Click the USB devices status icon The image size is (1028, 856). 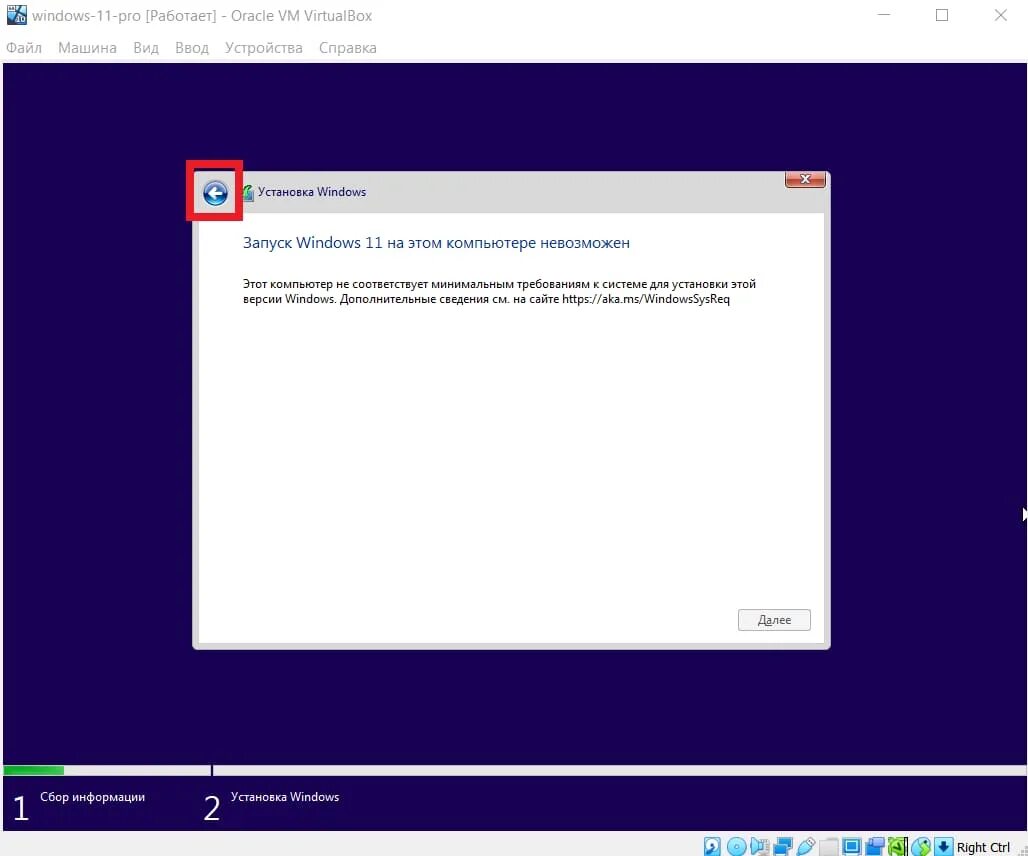806,846
